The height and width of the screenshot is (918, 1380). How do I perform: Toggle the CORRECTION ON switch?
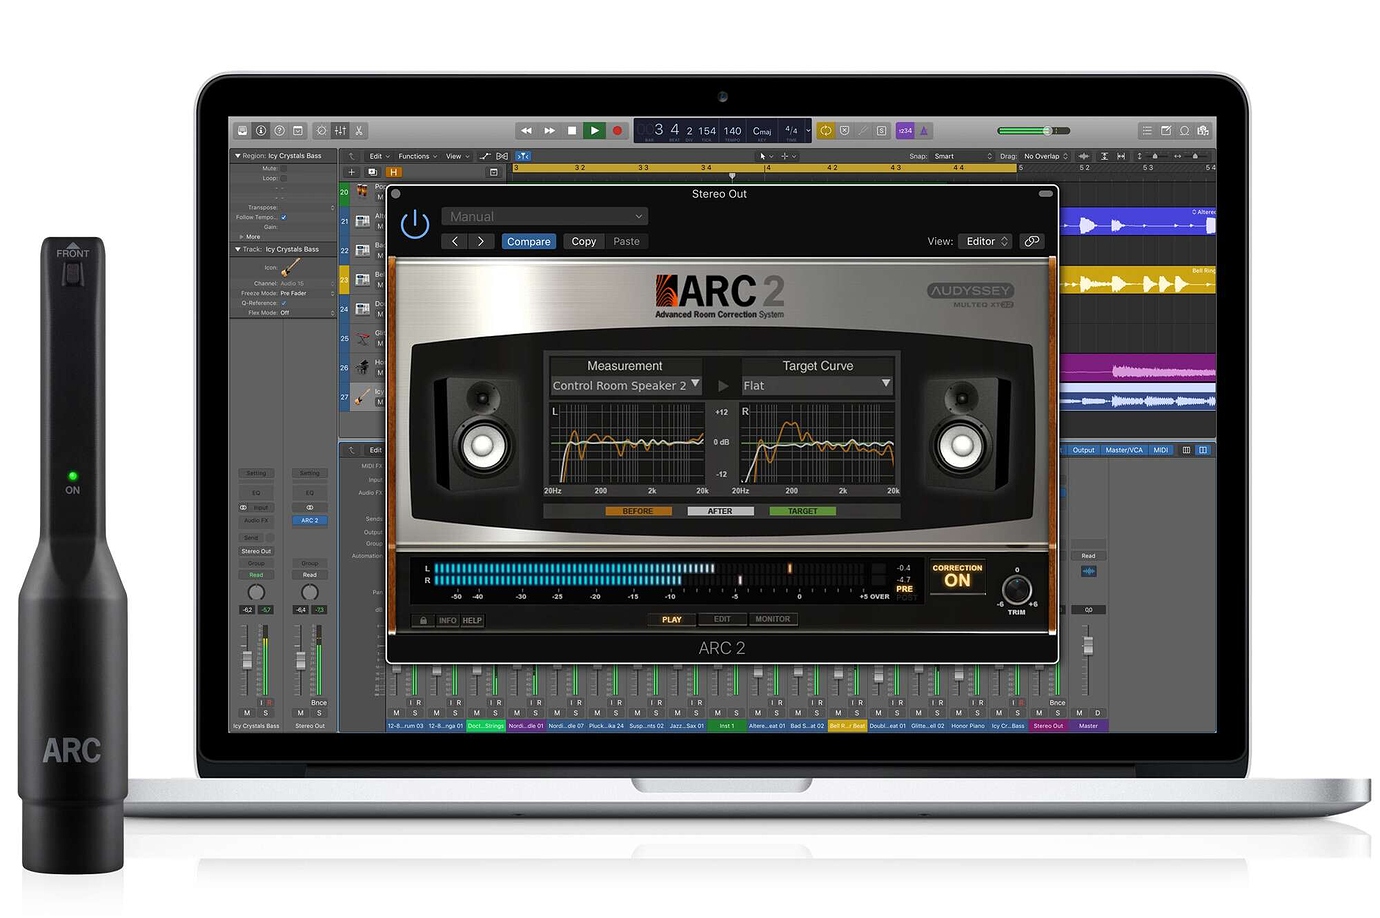coord(957,576)
